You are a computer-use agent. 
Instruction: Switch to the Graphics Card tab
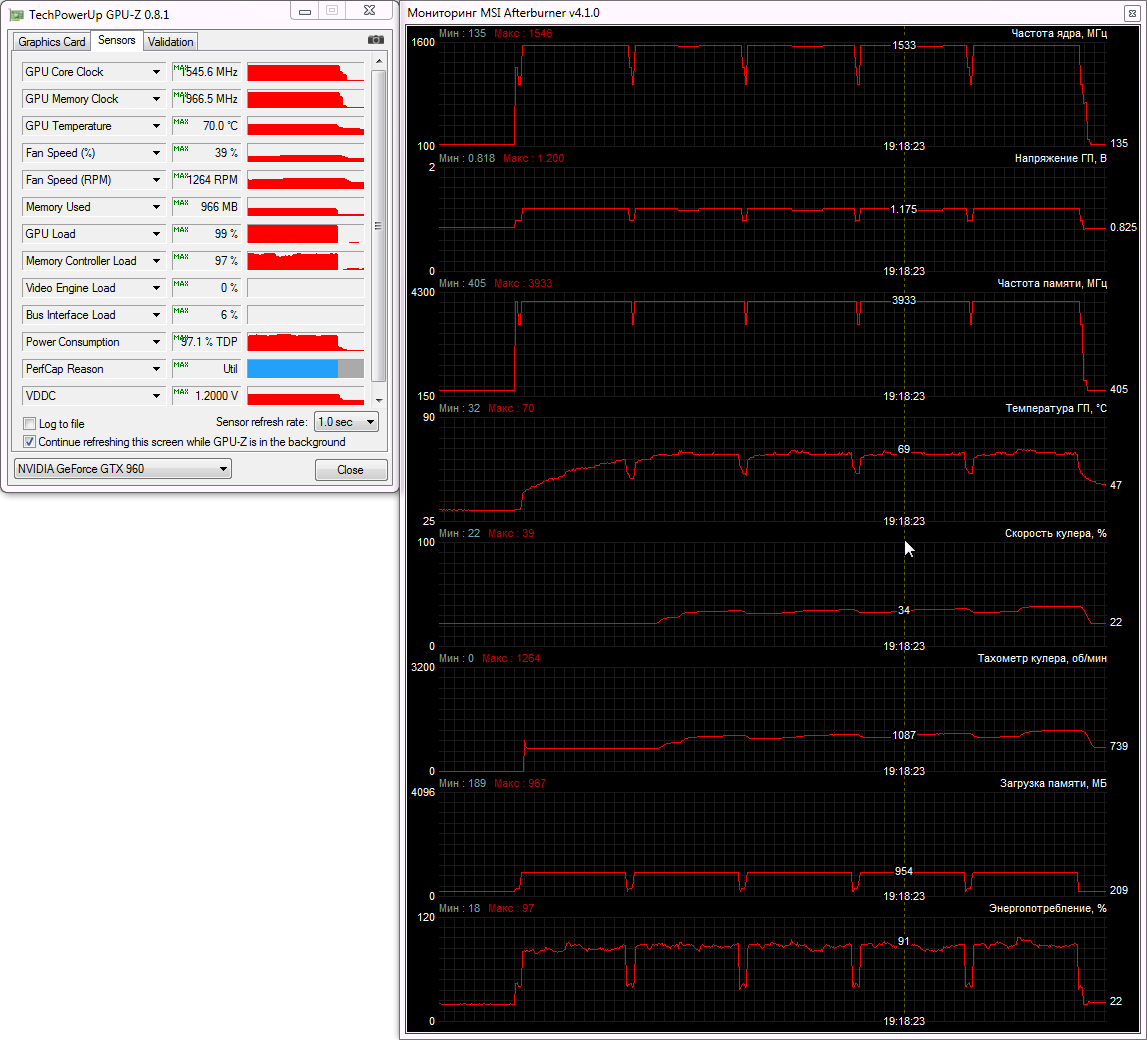tap(52, 42)
